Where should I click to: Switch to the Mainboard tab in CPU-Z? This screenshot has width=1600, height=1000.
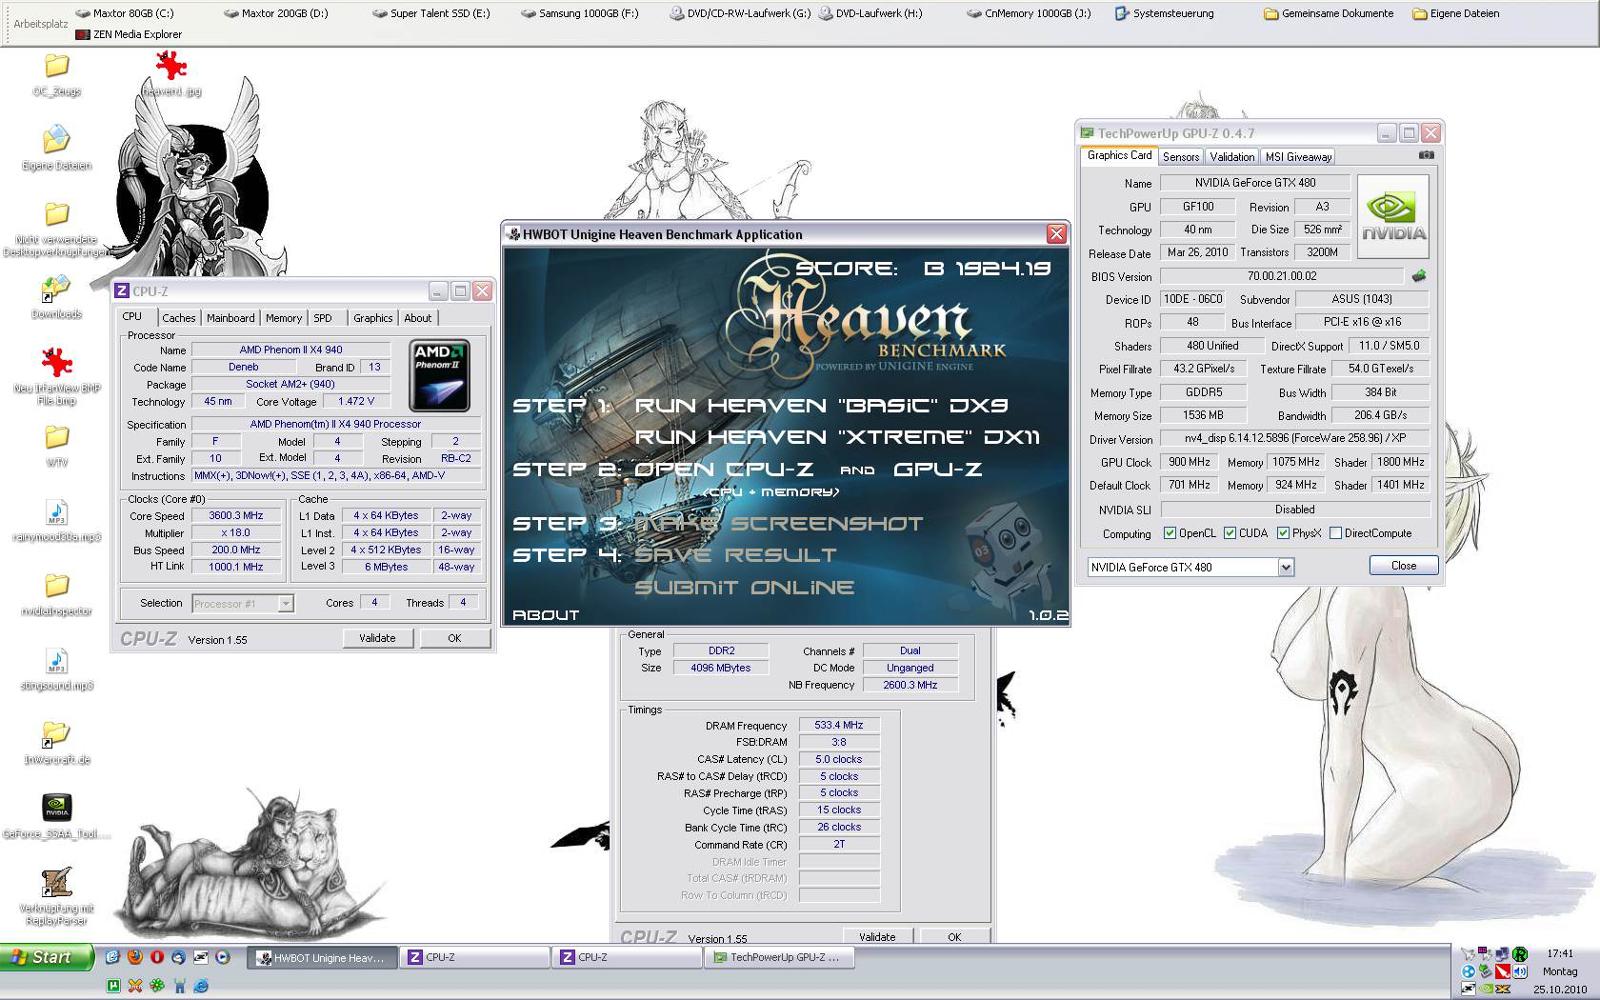(x=231, y=318)
